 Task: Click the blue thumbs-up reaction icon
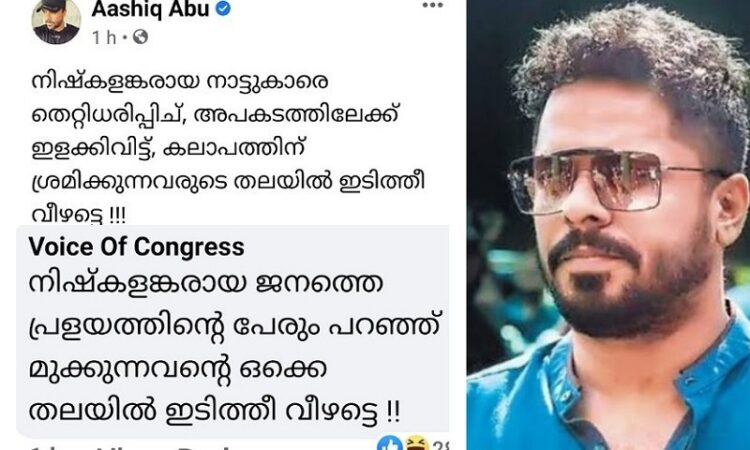pyautogui.click(x=390, y=443)
